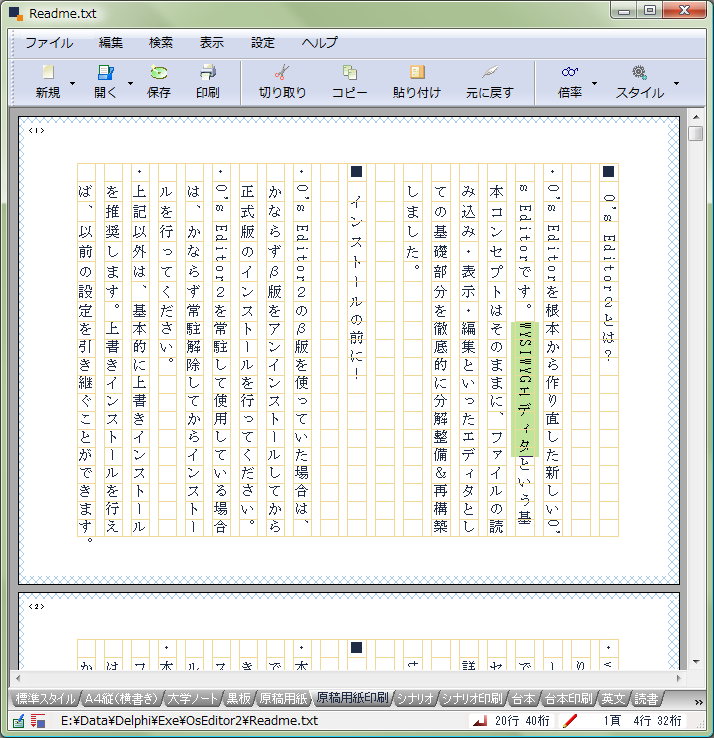This screenshot has width=714, height=738.
Task: Click the 倍率 (Zoom) glasses icon
Action: click(x=570, y=72)
